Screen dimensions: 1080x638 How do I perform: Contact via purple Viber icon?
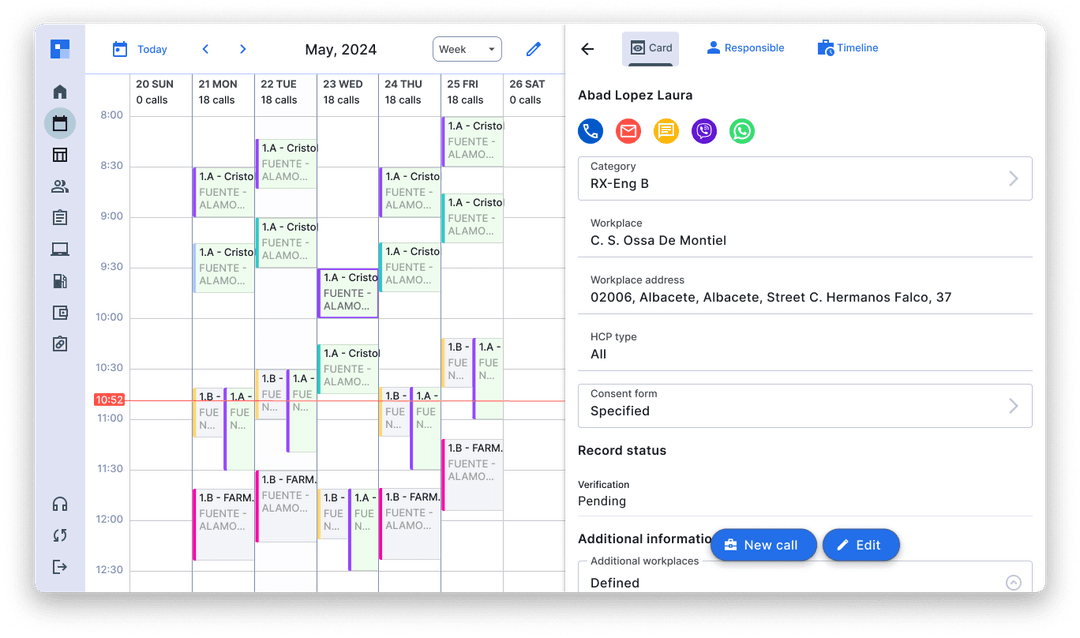(704, 131)
